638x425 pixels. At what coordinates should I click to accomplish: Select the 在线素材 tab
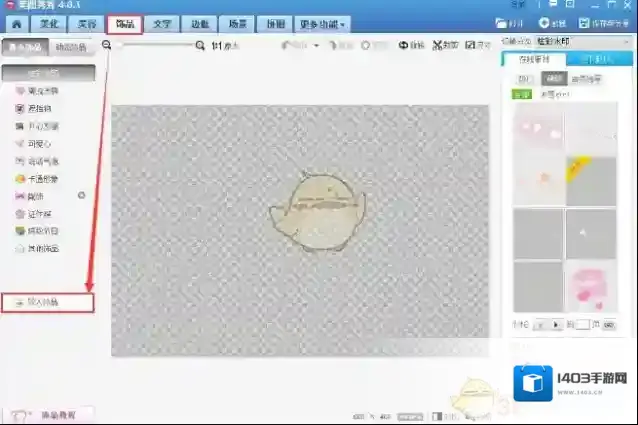pos(534,59)
